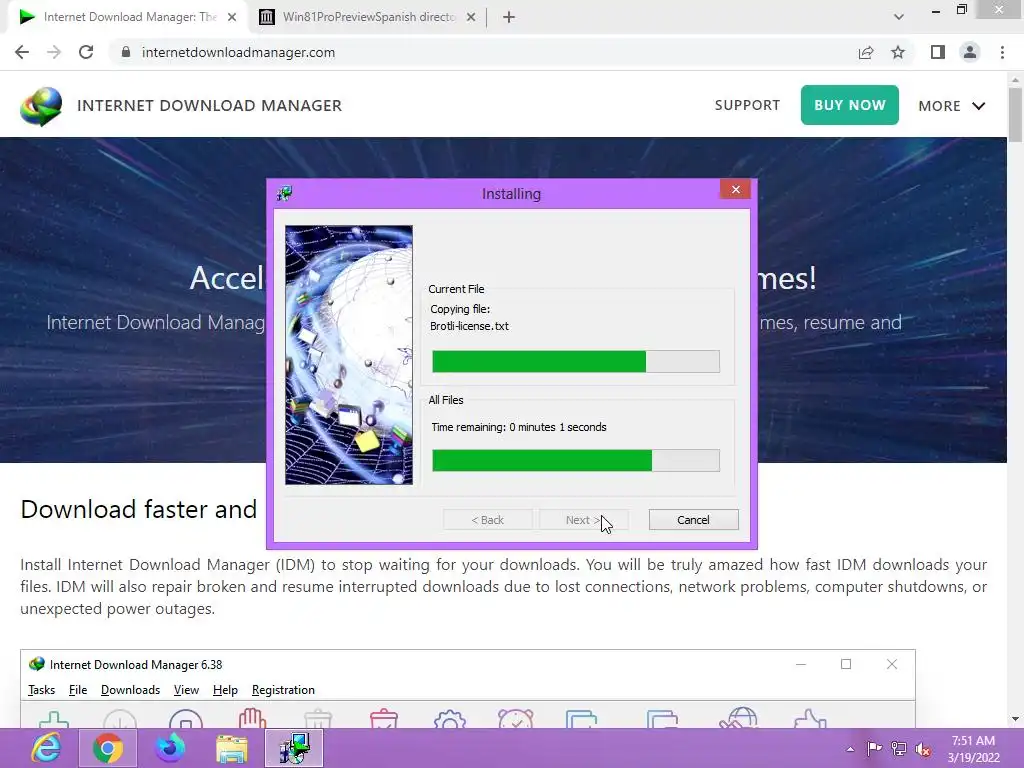This screenshot has height=768, width=1024.
Task: Click the site security padlock icon
Action: tap(126, 52)
